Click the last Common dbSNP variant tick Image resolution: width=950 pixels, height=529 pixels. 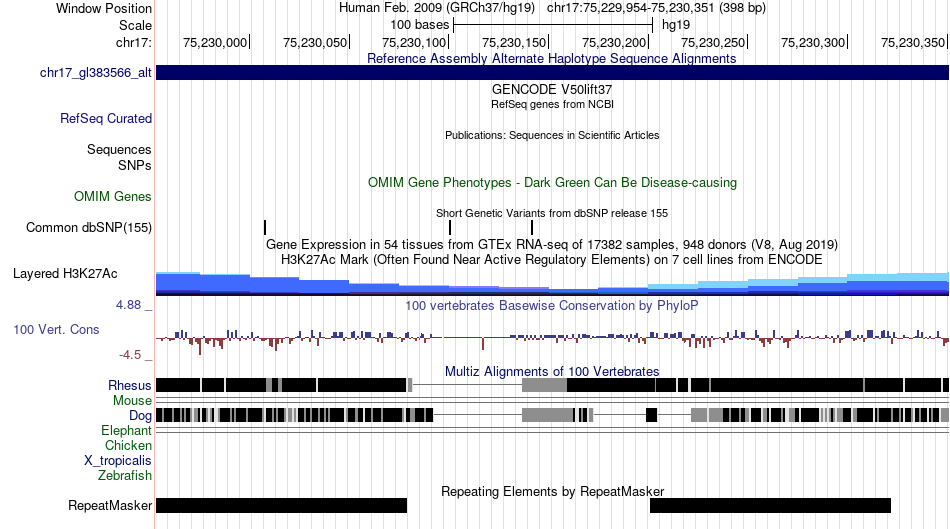pos(532,227)
